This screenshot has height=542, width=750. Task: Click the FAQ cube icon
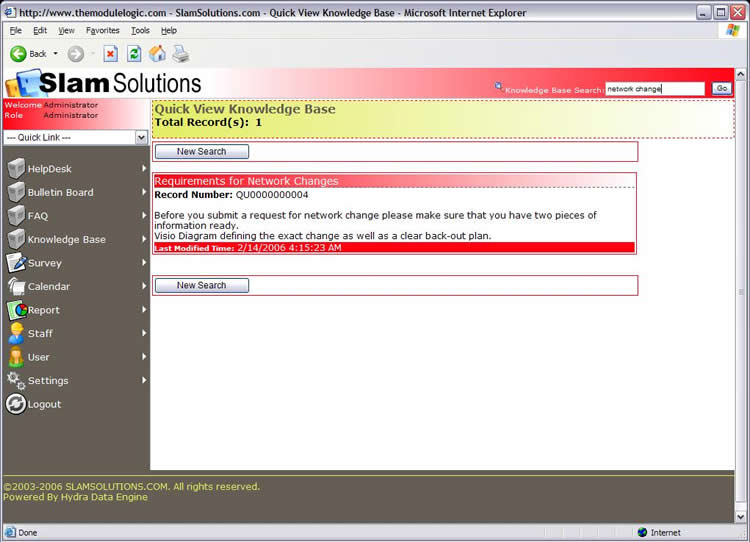(16, 215)
